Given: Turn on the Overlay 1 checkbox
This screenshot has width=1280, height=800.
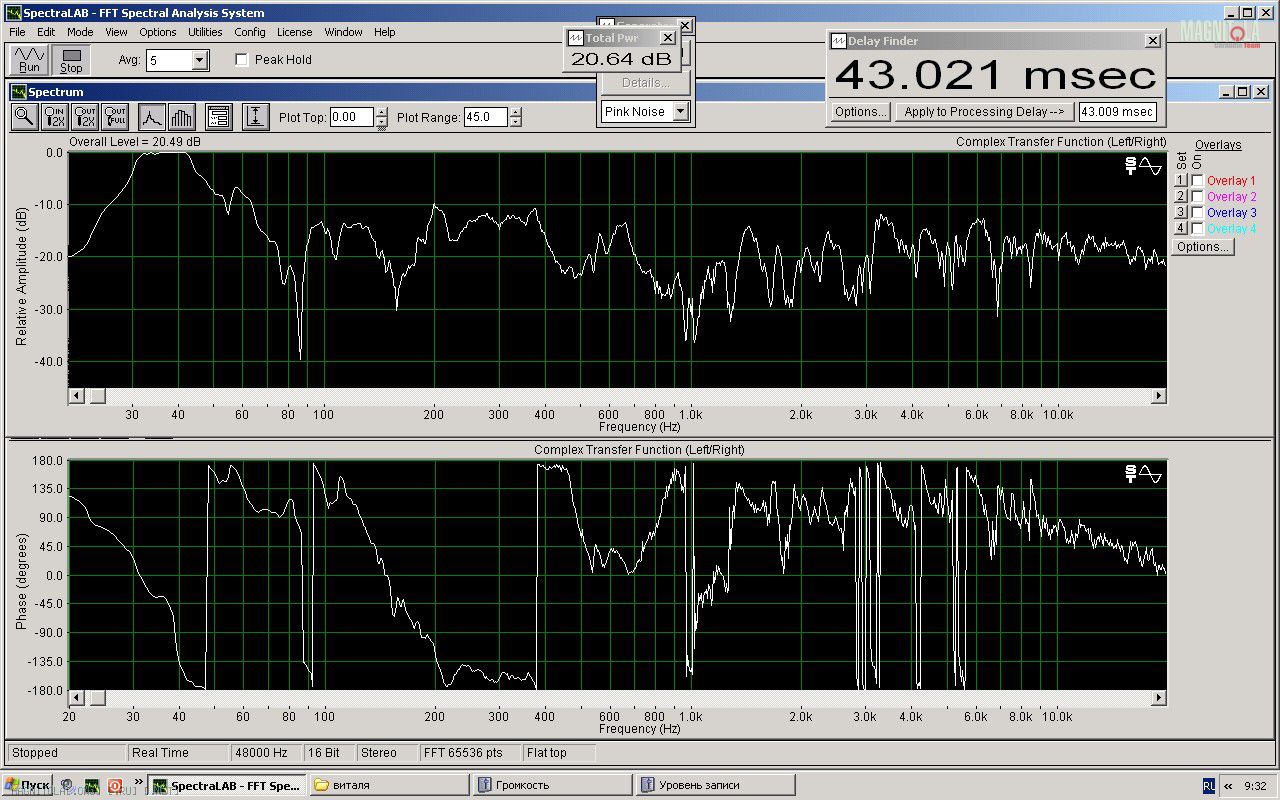Looking at the screenshot, I should (x=1197, y=181).
